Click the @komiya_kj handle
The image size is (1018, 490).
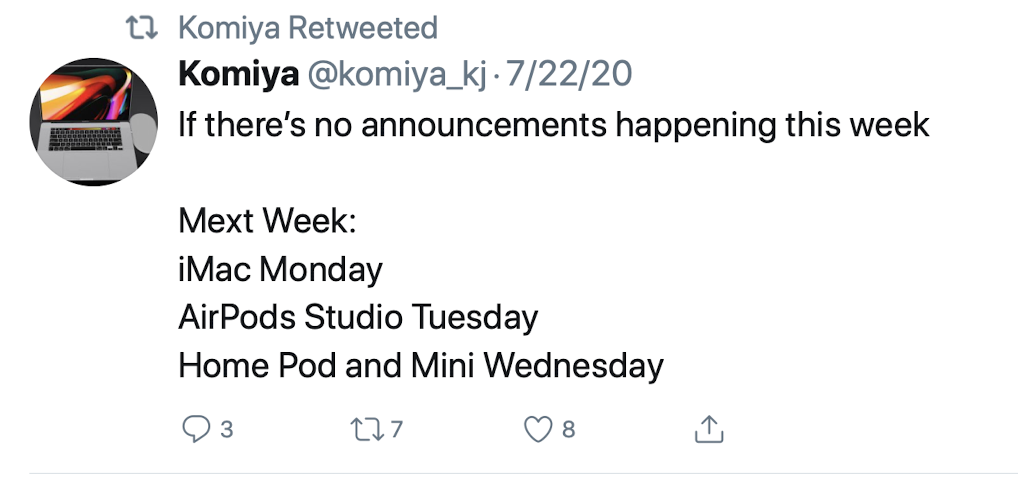point(396,75)
